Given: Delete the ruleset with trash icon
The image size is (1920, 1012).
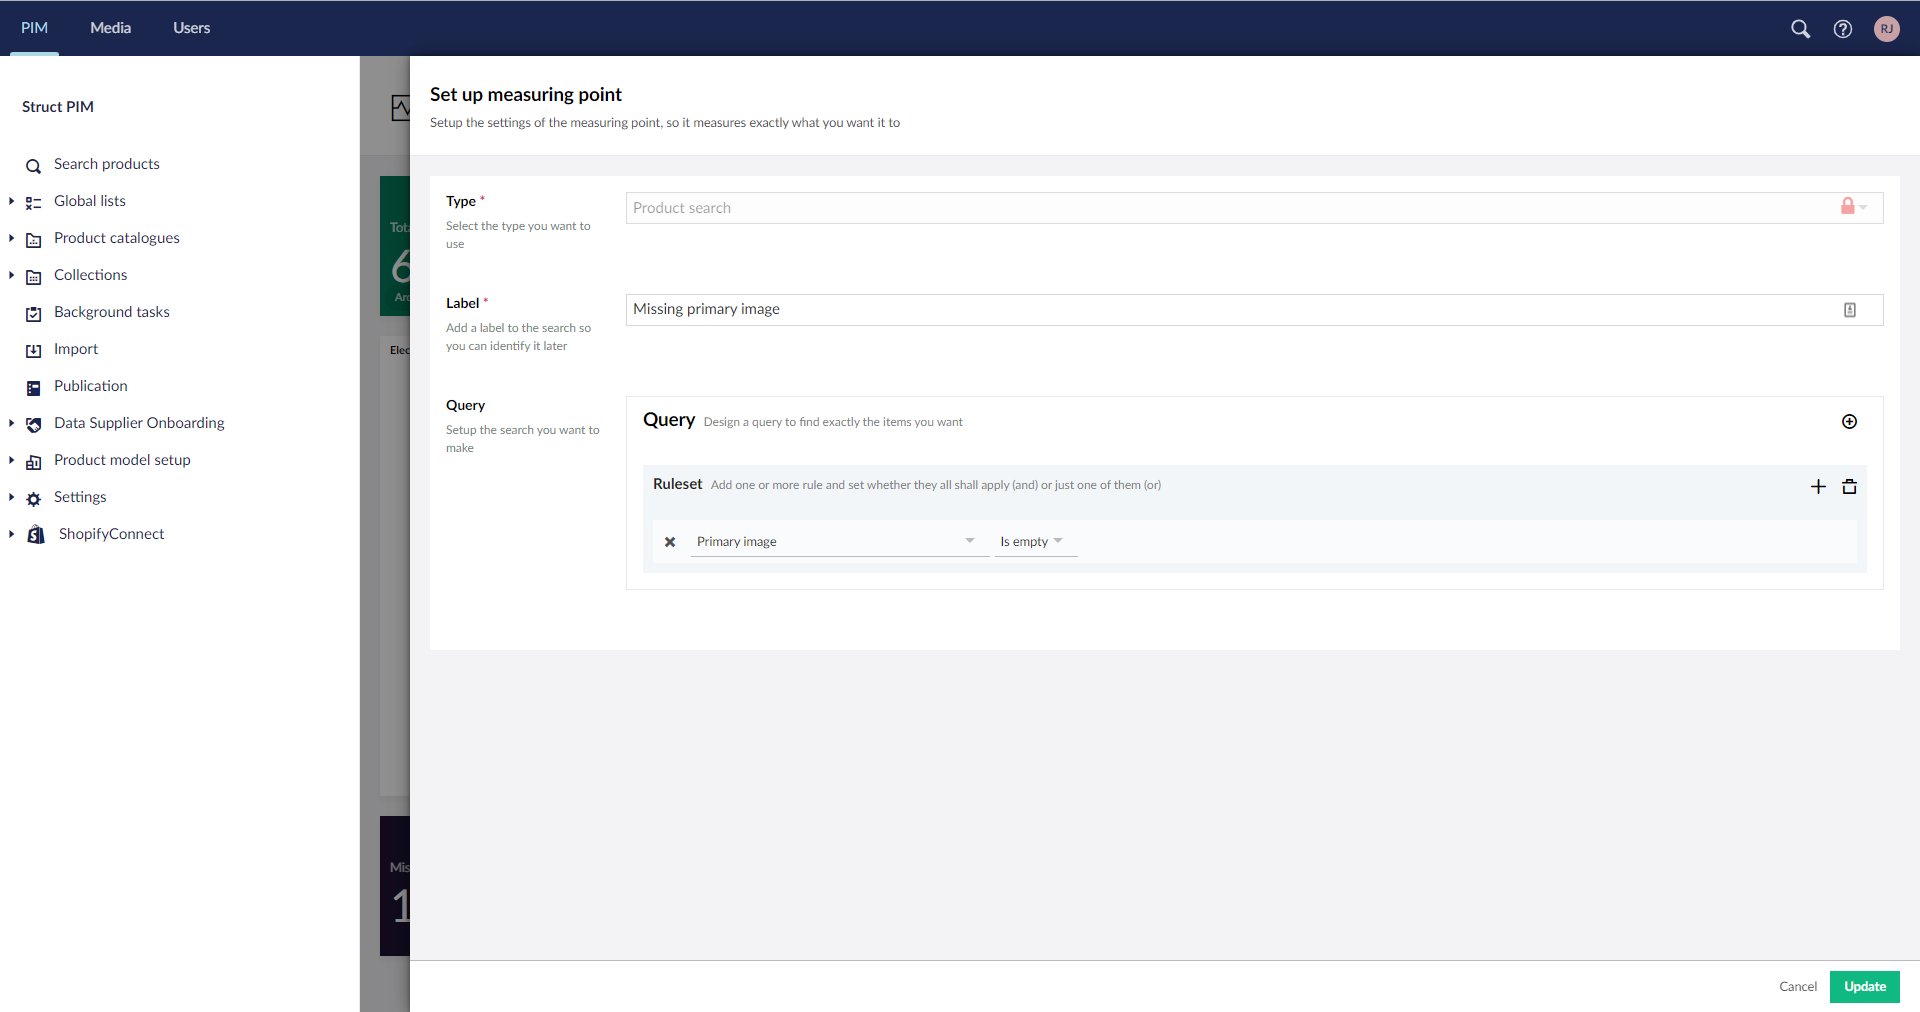Looking at the screenshot, I should coord(1849,487).
